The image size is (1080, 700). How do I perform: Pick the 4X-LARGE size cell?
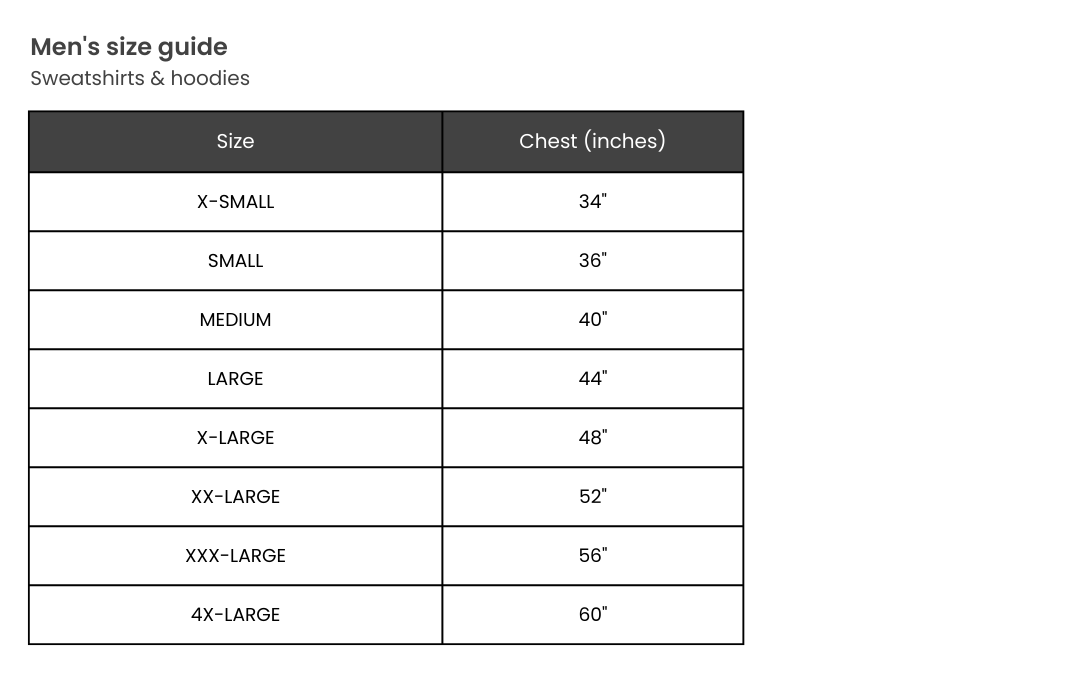pos(235,615)
